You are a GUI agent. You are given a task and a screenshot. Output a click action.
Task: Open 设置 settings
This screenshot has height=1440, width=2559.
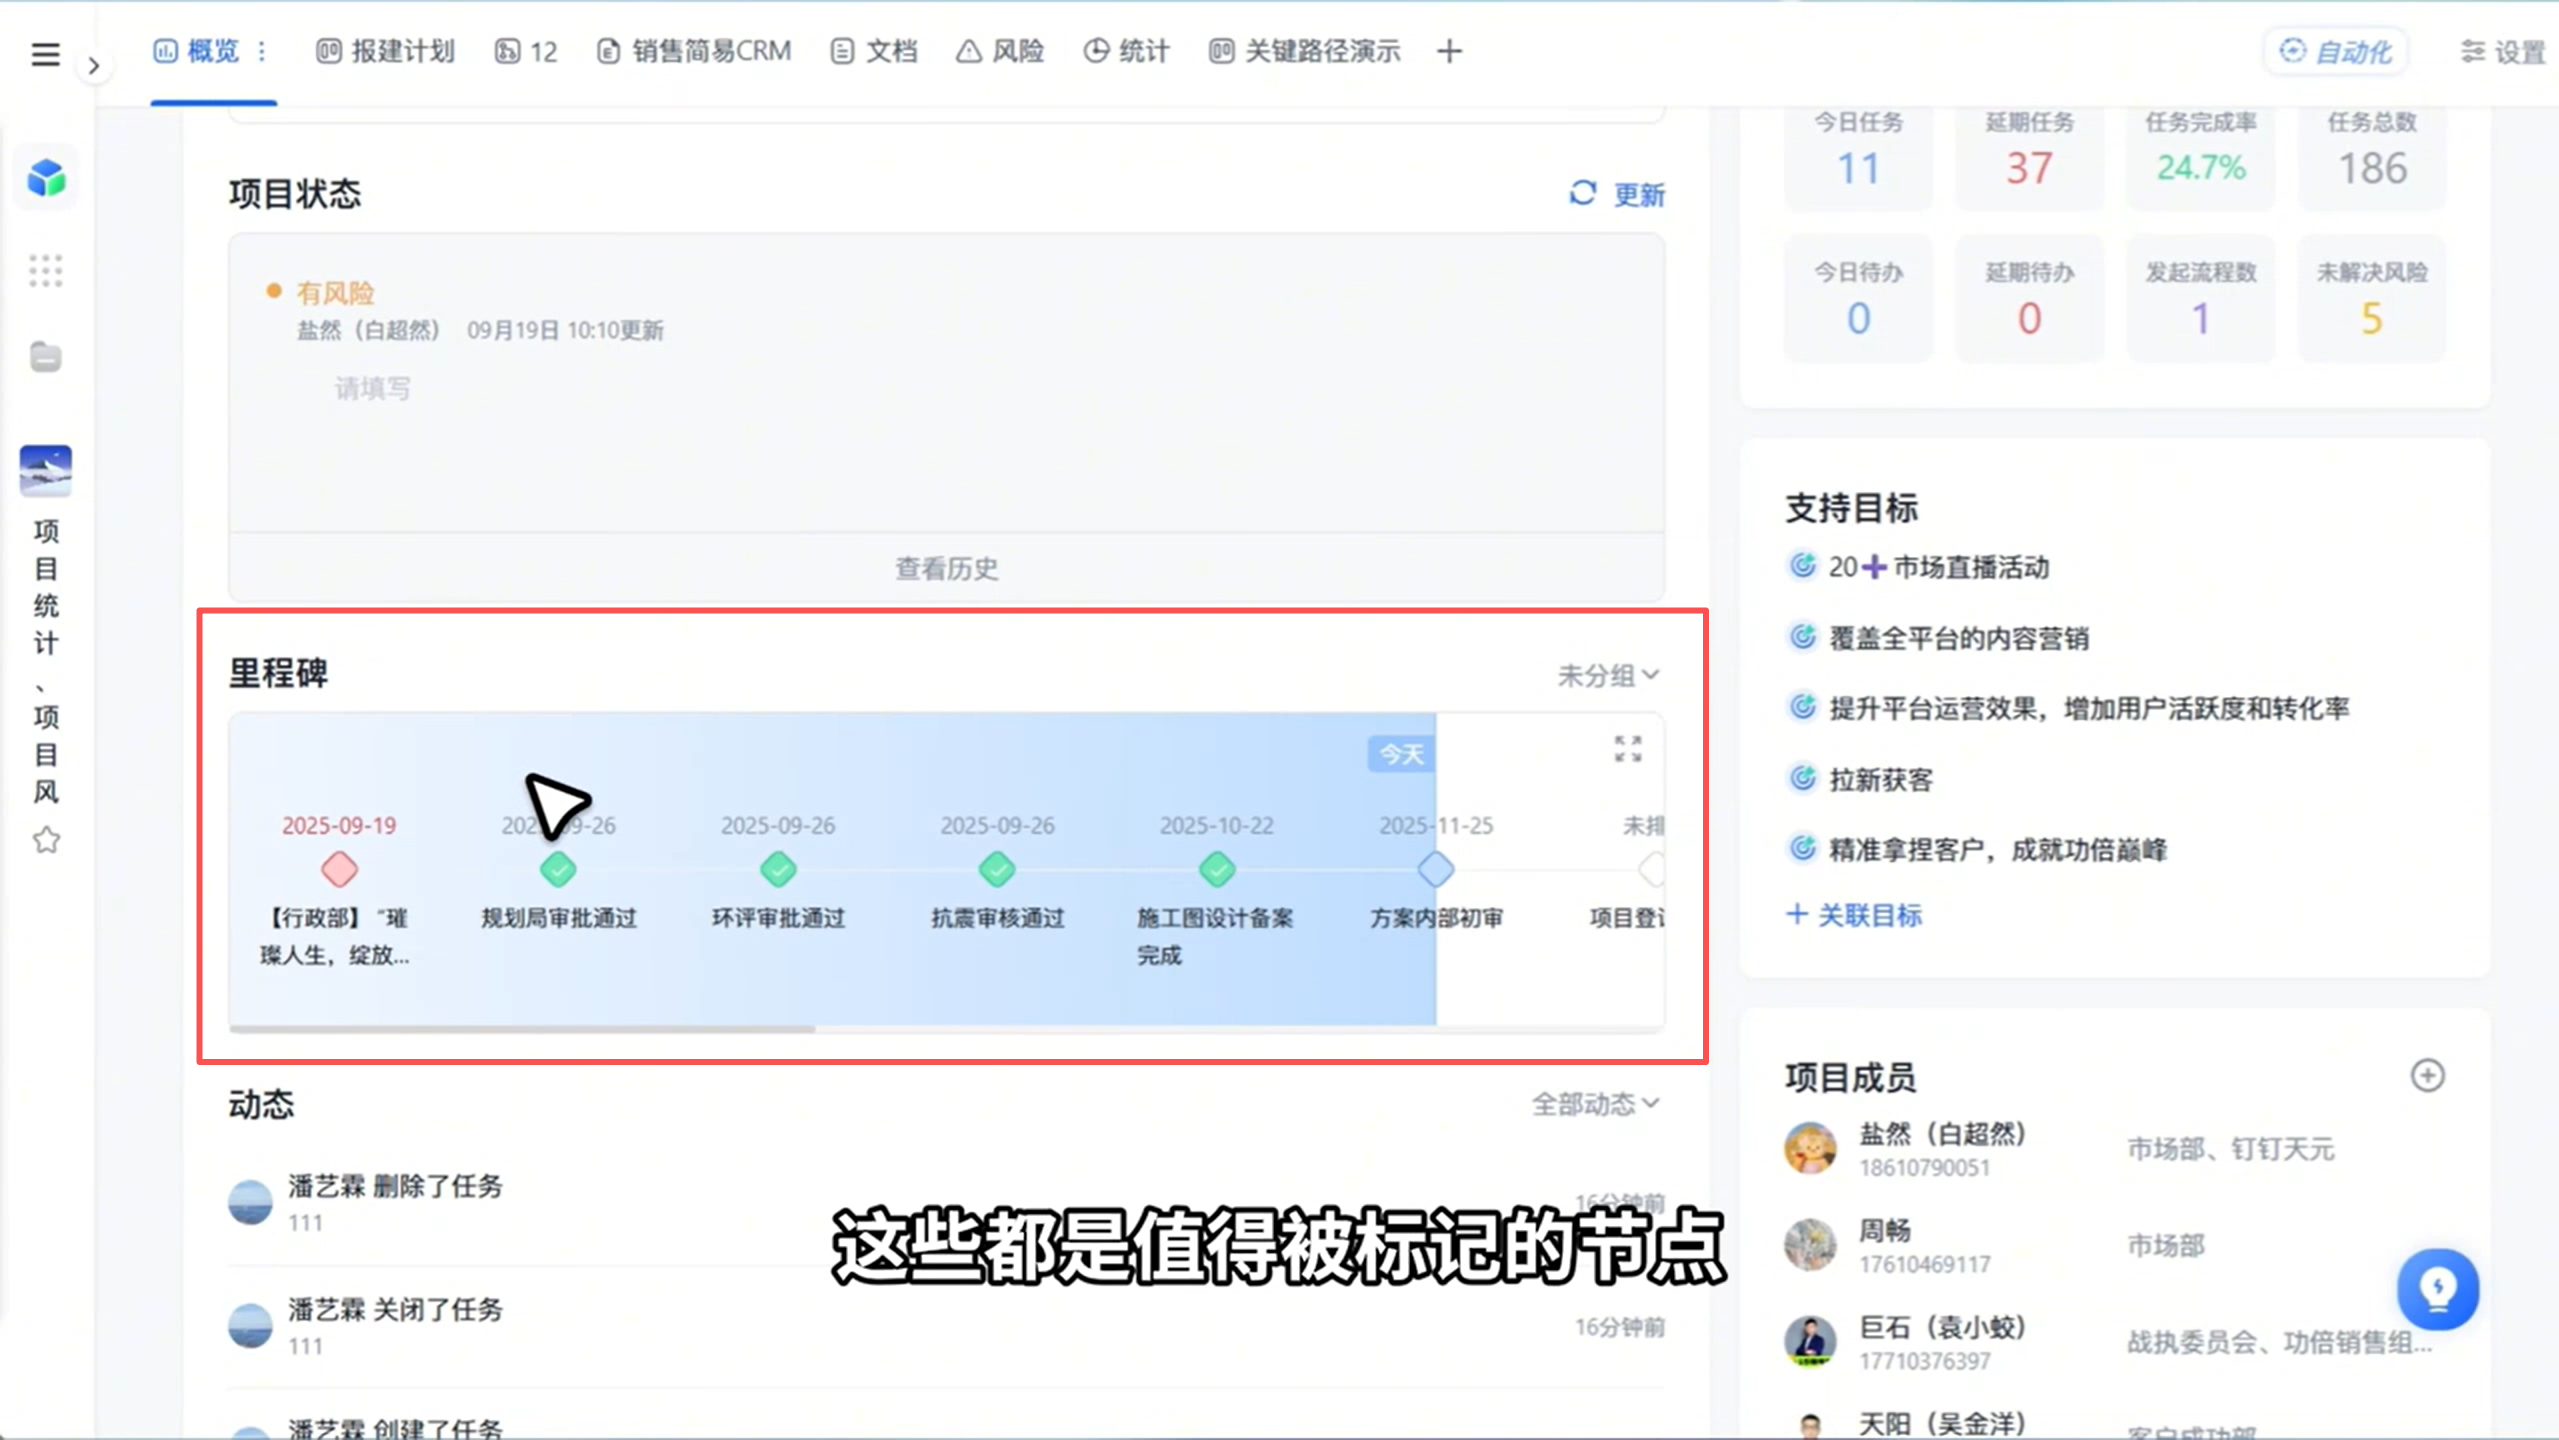point(2503,51)
